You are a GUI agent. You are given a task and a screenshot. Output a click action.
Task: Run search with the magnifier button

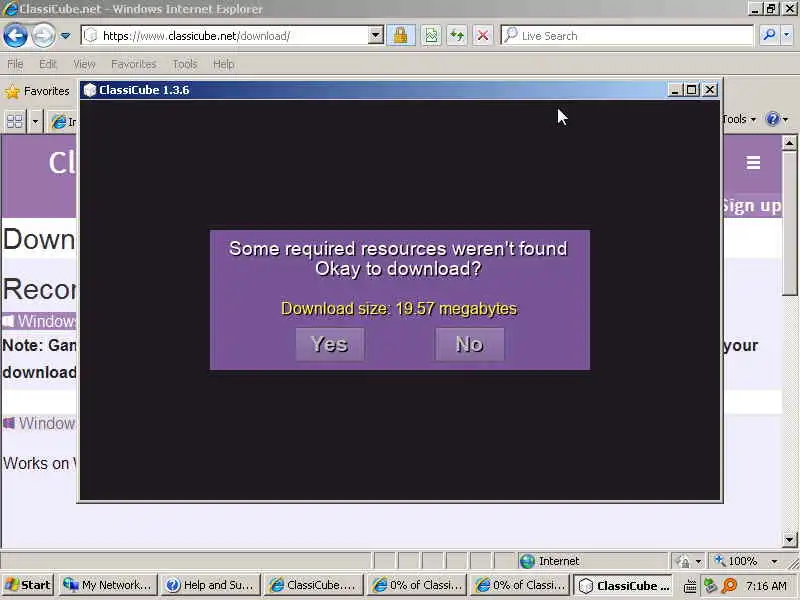(769, 35)
